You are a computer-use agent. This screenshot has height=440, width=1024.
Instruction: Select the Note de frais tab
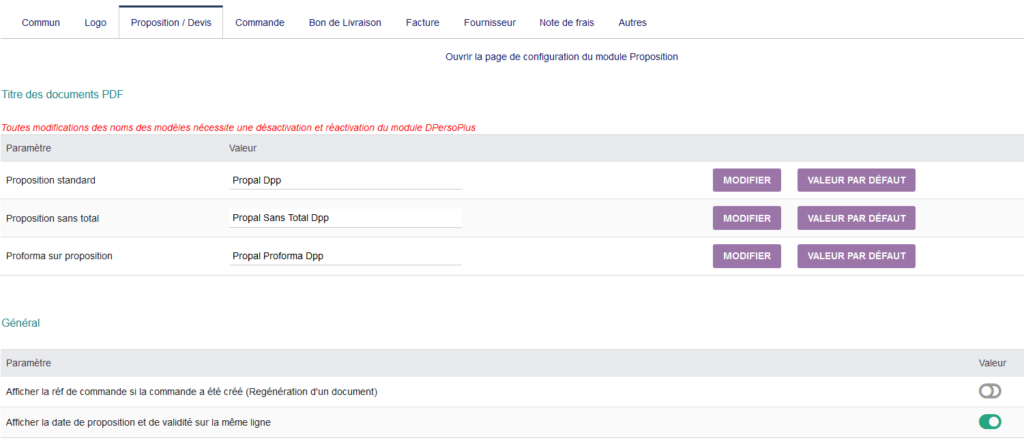567,22
